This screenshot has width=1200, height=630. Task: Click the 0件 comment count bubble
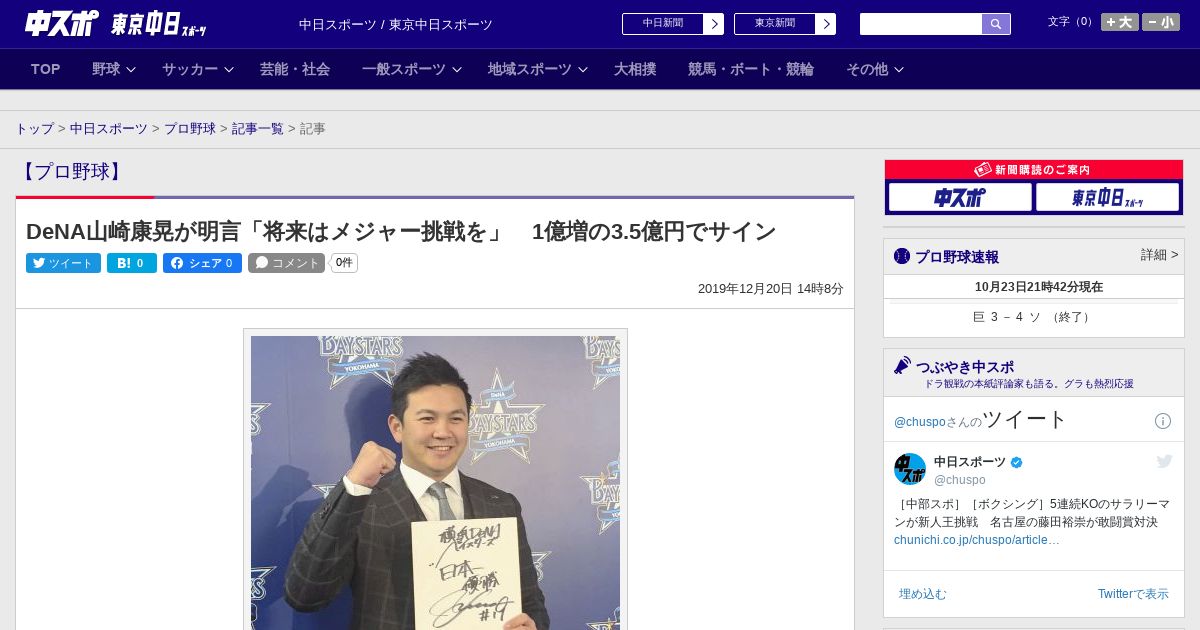(344, 263)
